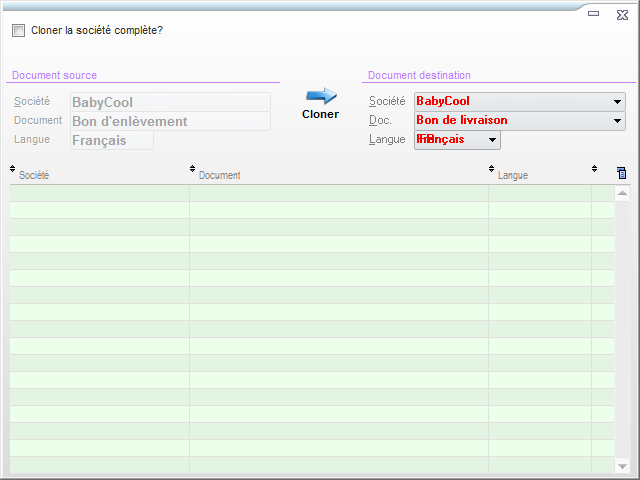640x480 pixels.
Task: Click the Document column header
Action: coord(338,175)
